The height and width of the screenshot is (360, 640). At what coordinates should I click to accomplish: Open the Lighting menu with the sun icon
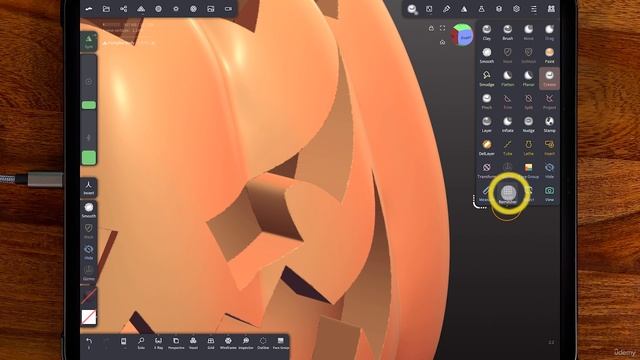(176, 9)
